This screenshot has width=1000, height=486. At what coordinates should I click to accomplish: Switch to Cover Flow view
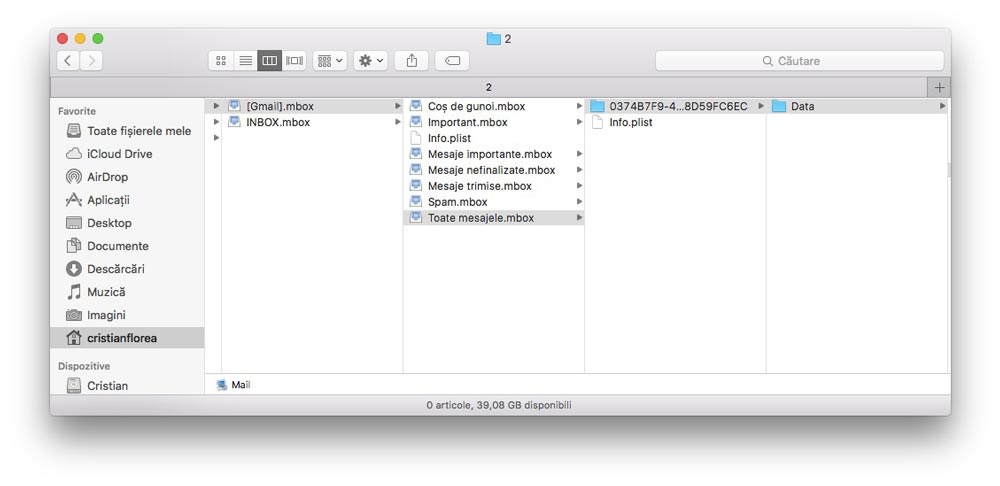point(293,61)
